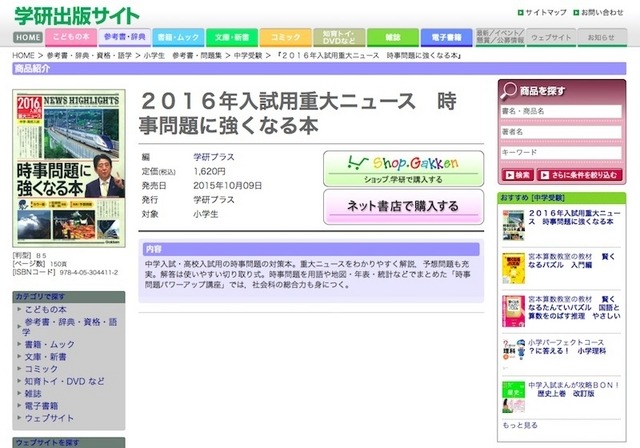Open the こどもの本 navigation tab
Image resolution: width=640 pixels, height=448 pixels.
[71, 37]
